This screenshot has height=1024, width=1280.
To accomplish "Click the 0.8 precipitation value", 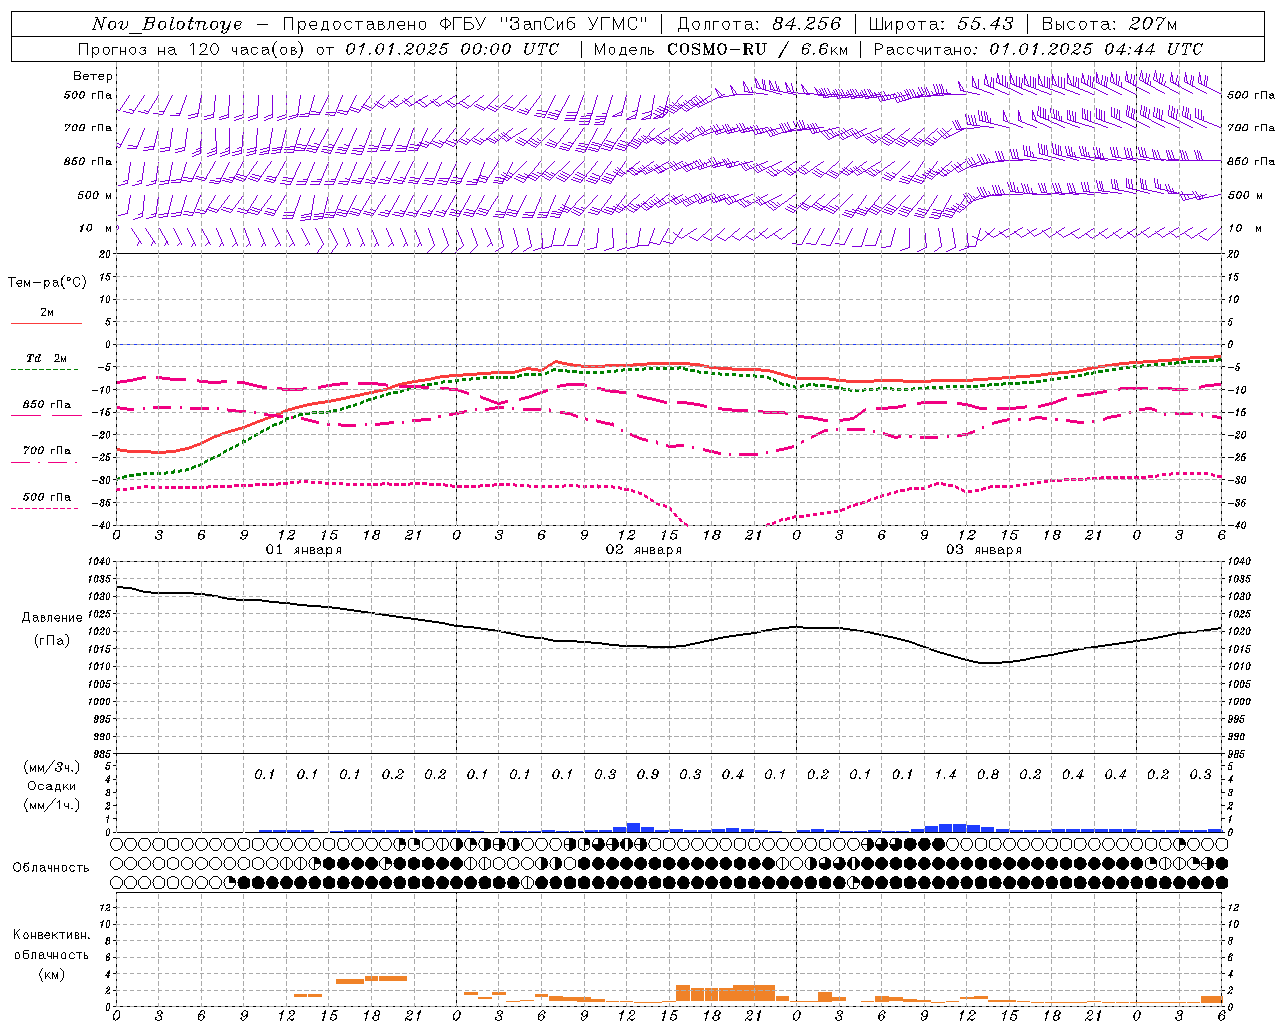I will [x=988, y=774].
